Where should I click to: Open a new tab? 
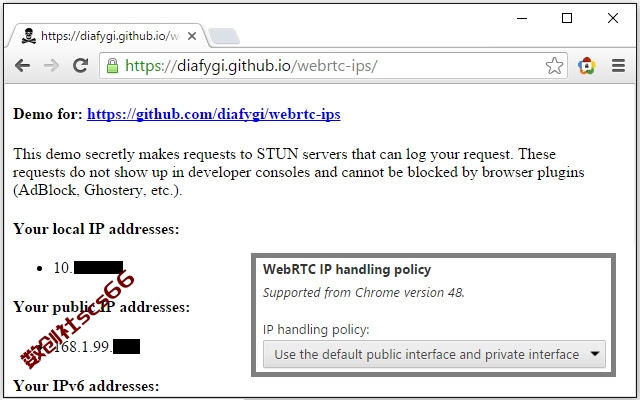[x=224, y=36]
